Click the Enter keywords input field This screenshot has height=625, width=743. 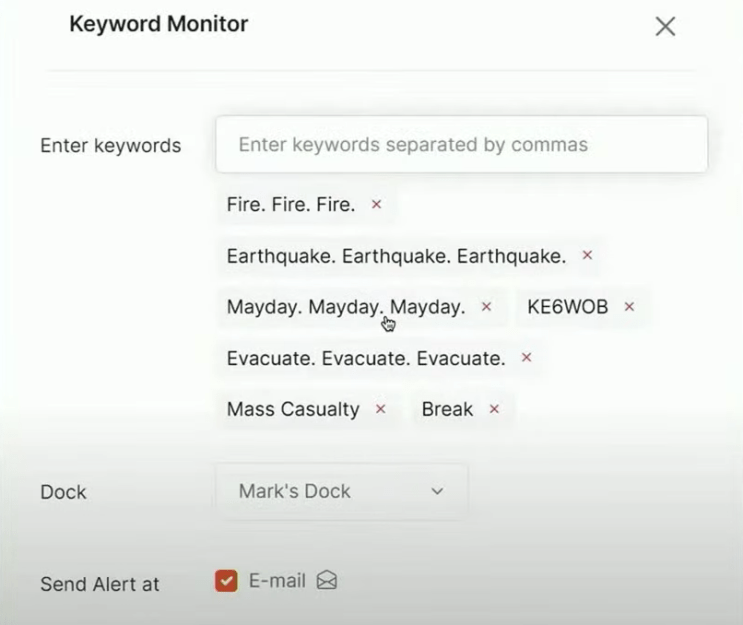[461, 144]
